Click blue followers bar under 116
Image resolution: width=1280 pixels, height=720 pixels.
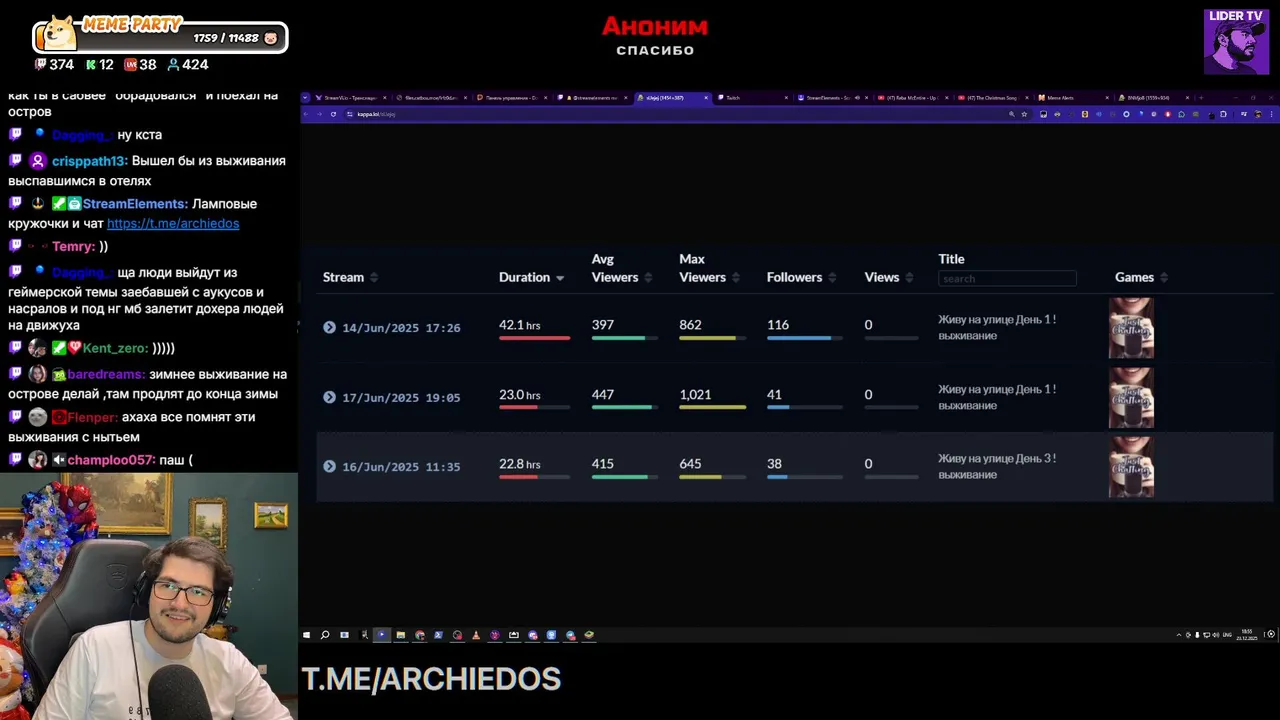(798, 338)
